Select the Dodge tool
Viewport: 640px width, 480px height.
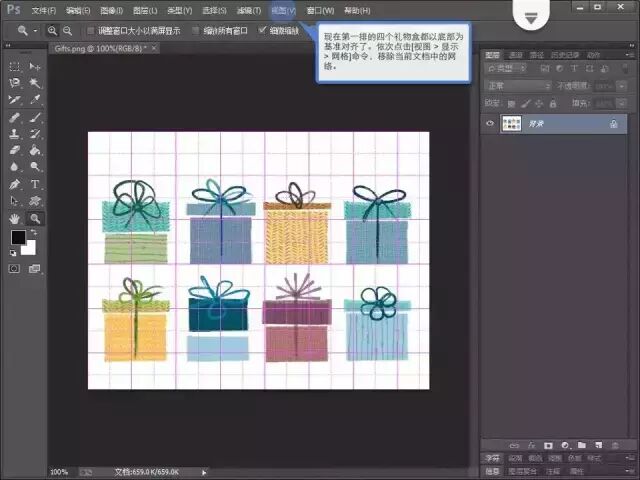click(35, 167)
